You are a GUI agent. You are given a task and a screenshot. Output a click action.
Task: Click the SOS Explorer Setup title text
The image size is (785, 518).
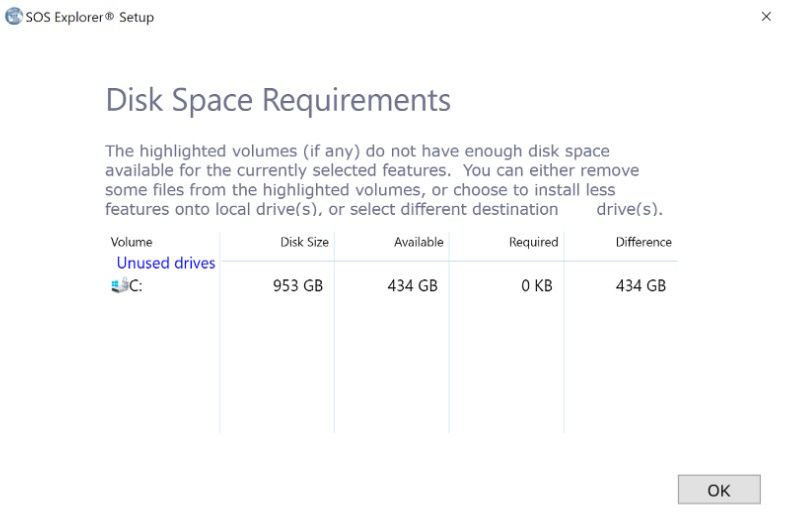pyautogui.click(x=90, y=17)
